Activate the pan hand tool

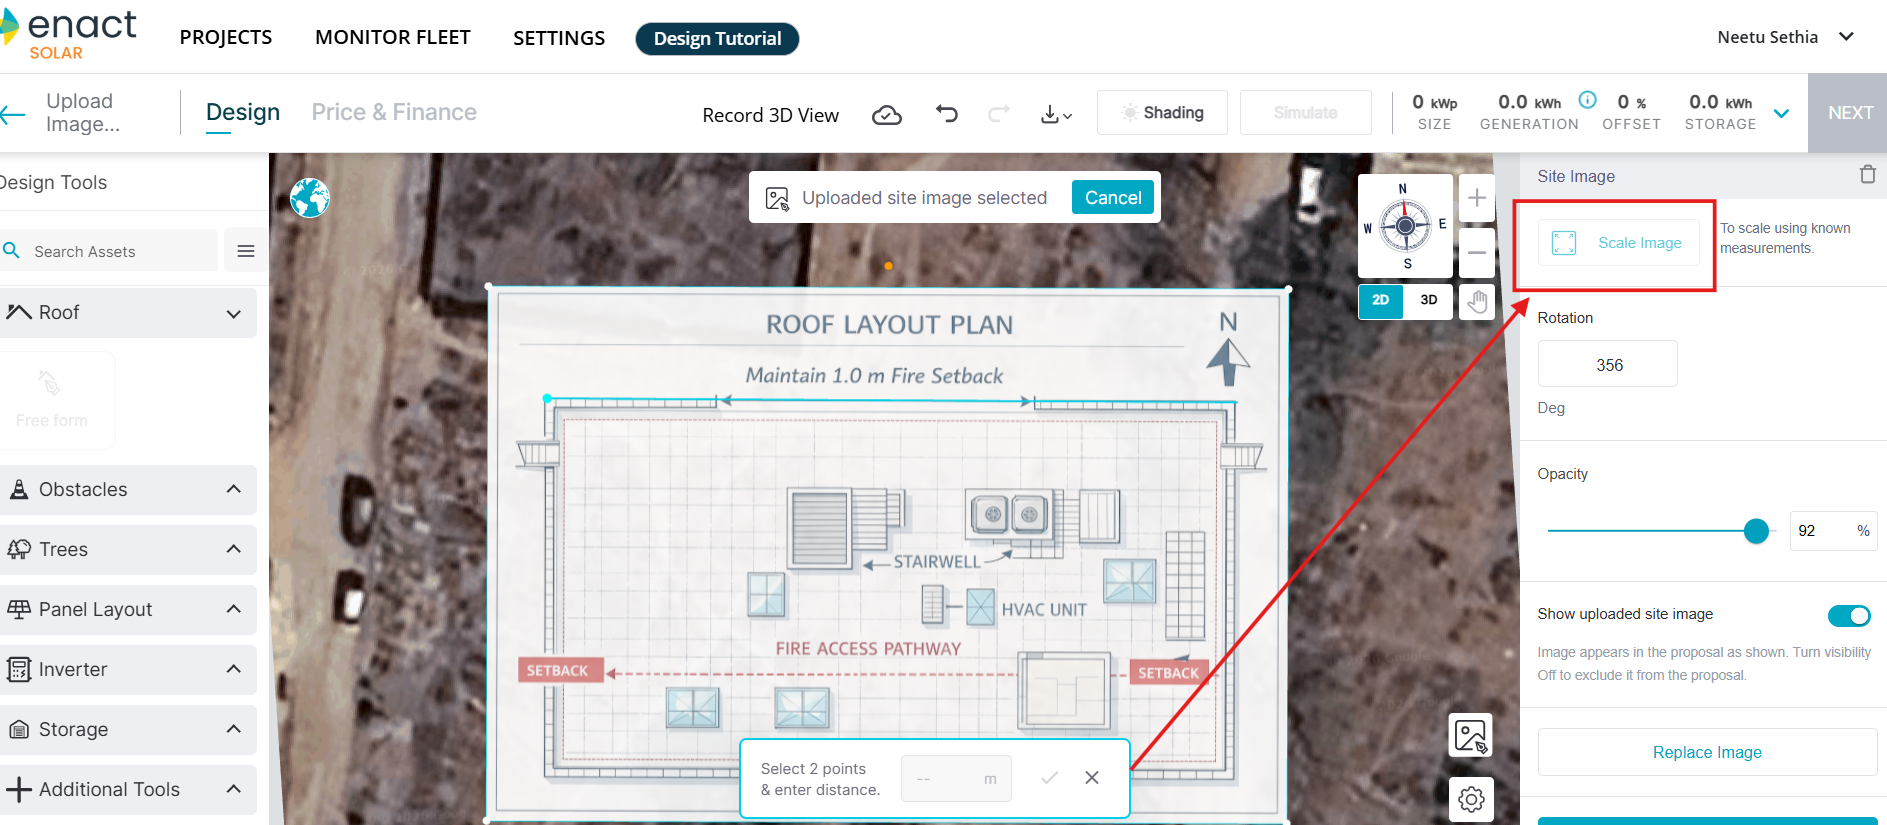tap(1476, 301)
